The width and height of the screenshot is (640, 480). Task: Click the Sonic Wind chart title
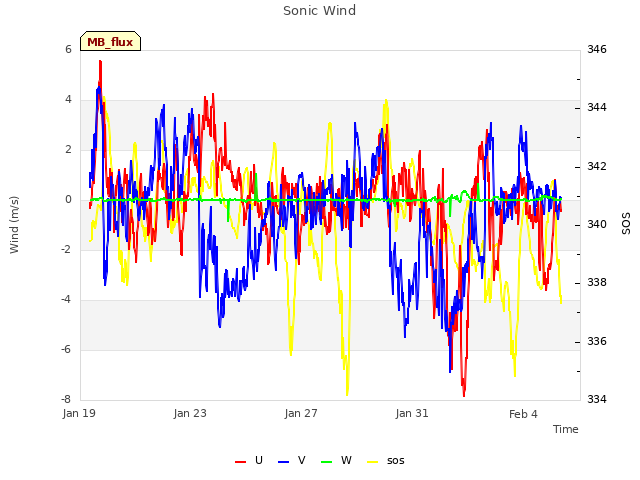coord(319,11)
